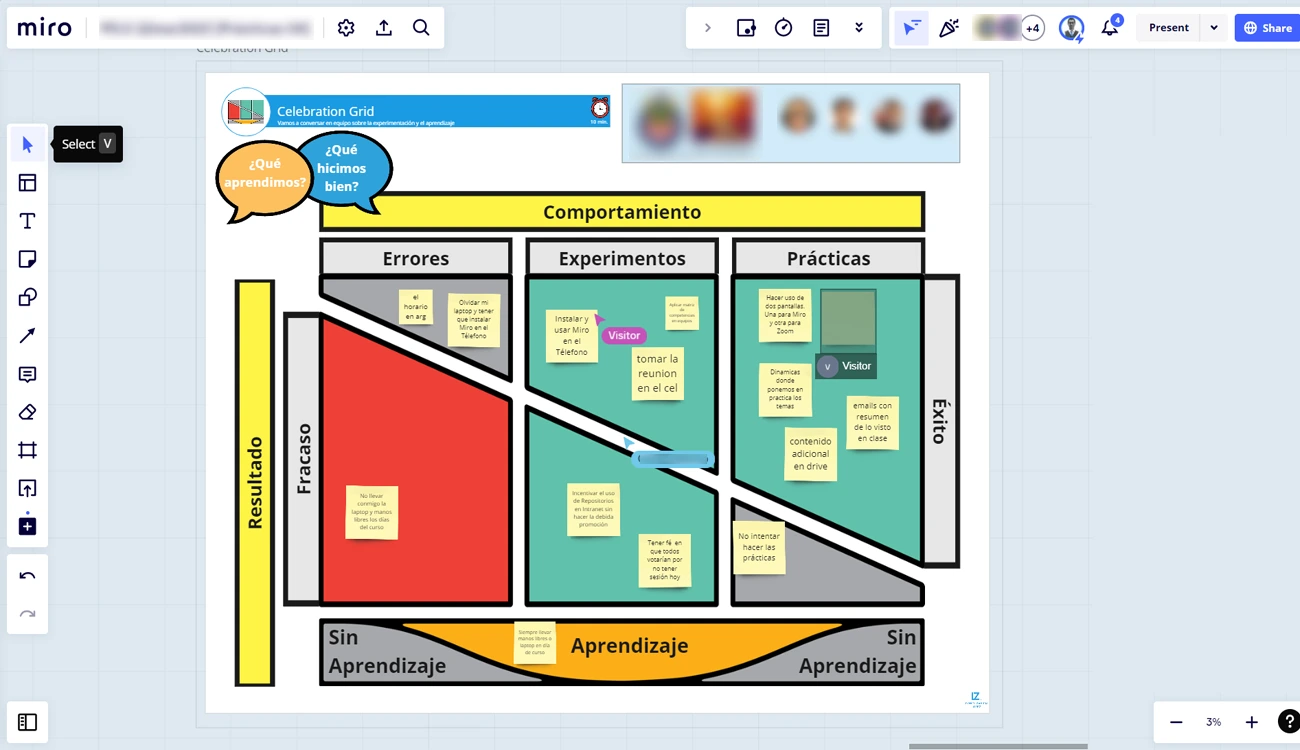This screenshot has width=1300, height=750.
Task: Select the Shapes tool
Action: coord(27,298)
